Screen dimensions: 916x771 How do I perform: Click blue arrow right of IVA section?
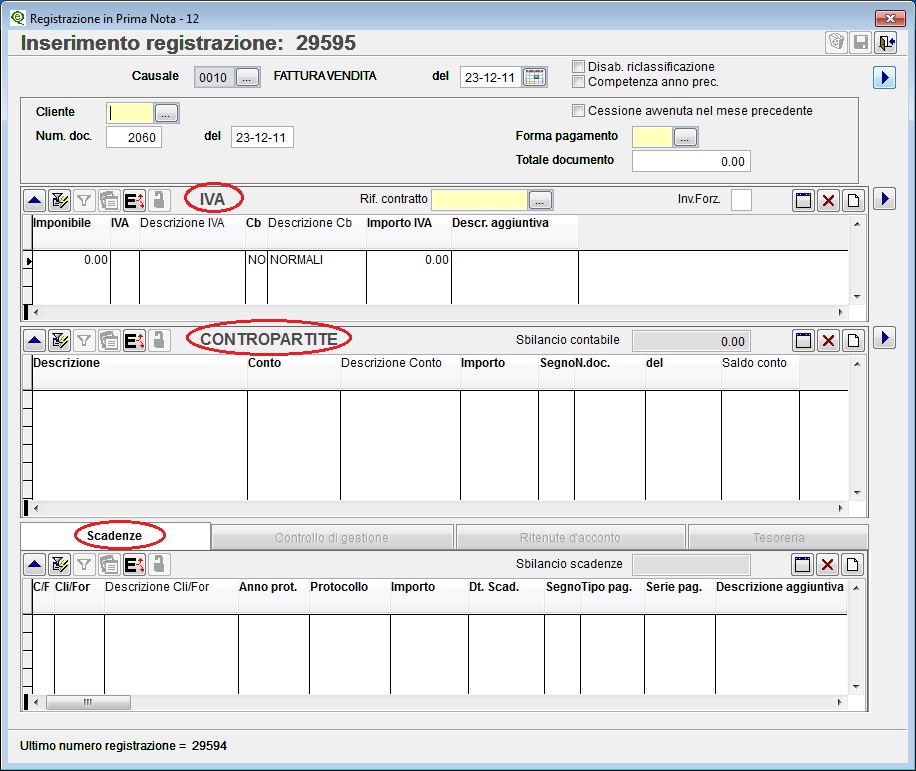(884, 199)
